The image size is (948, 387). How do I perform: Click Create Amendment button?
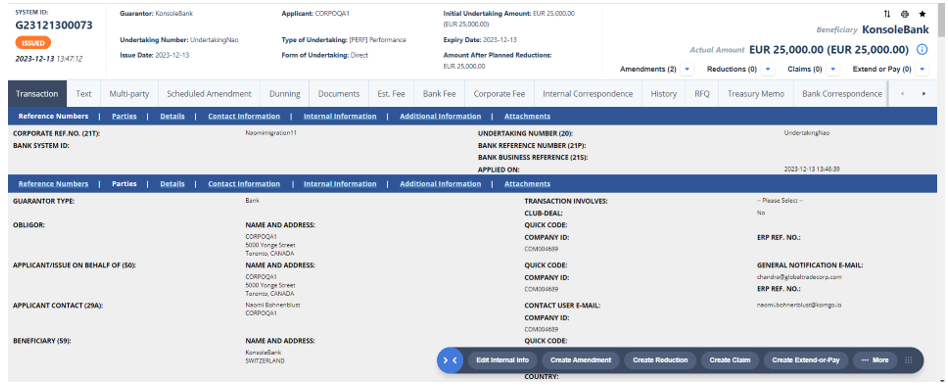[580, 360]
